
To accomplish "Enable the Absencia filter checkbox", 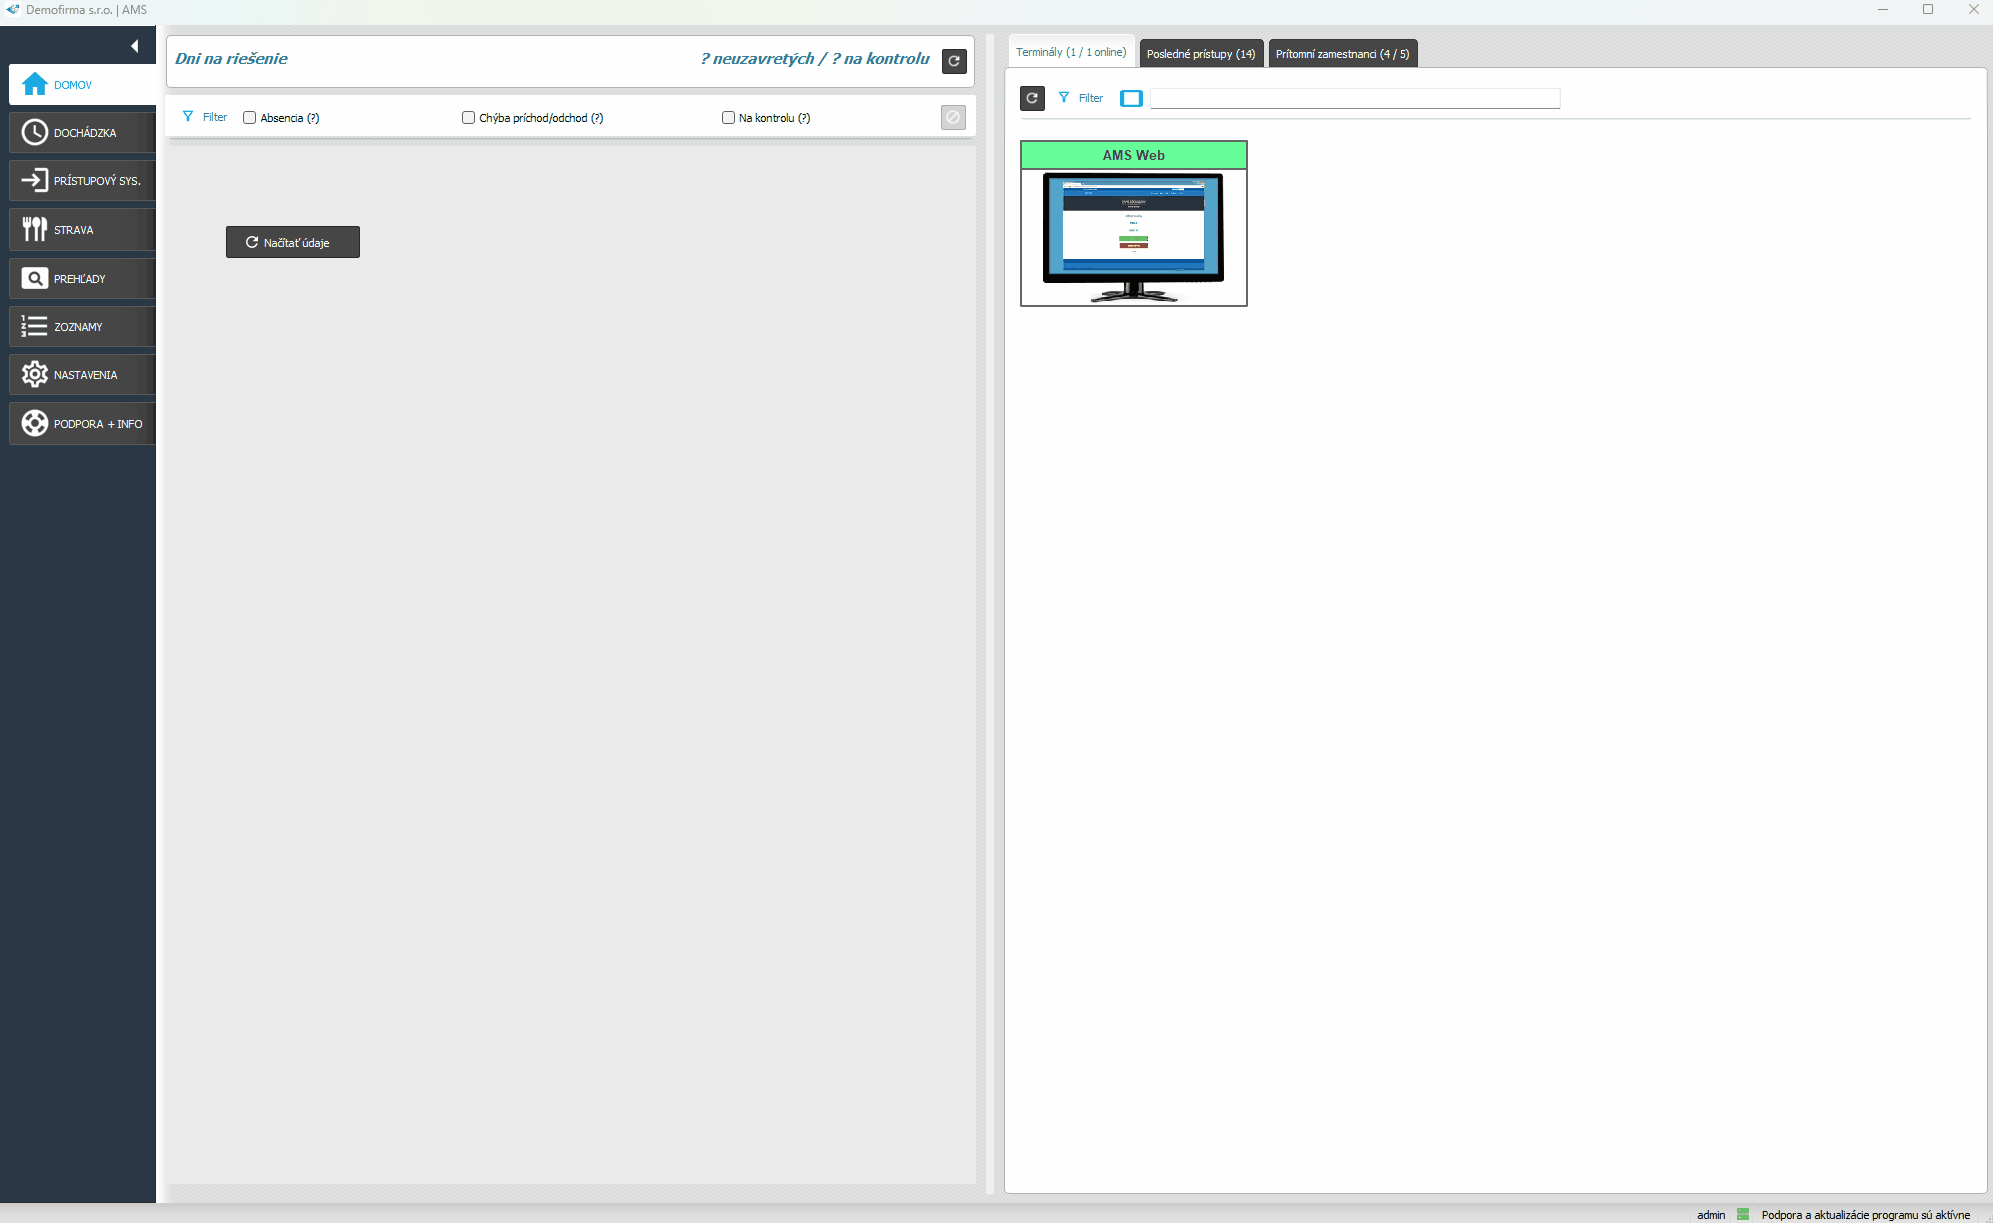I will tap(250, 118).
